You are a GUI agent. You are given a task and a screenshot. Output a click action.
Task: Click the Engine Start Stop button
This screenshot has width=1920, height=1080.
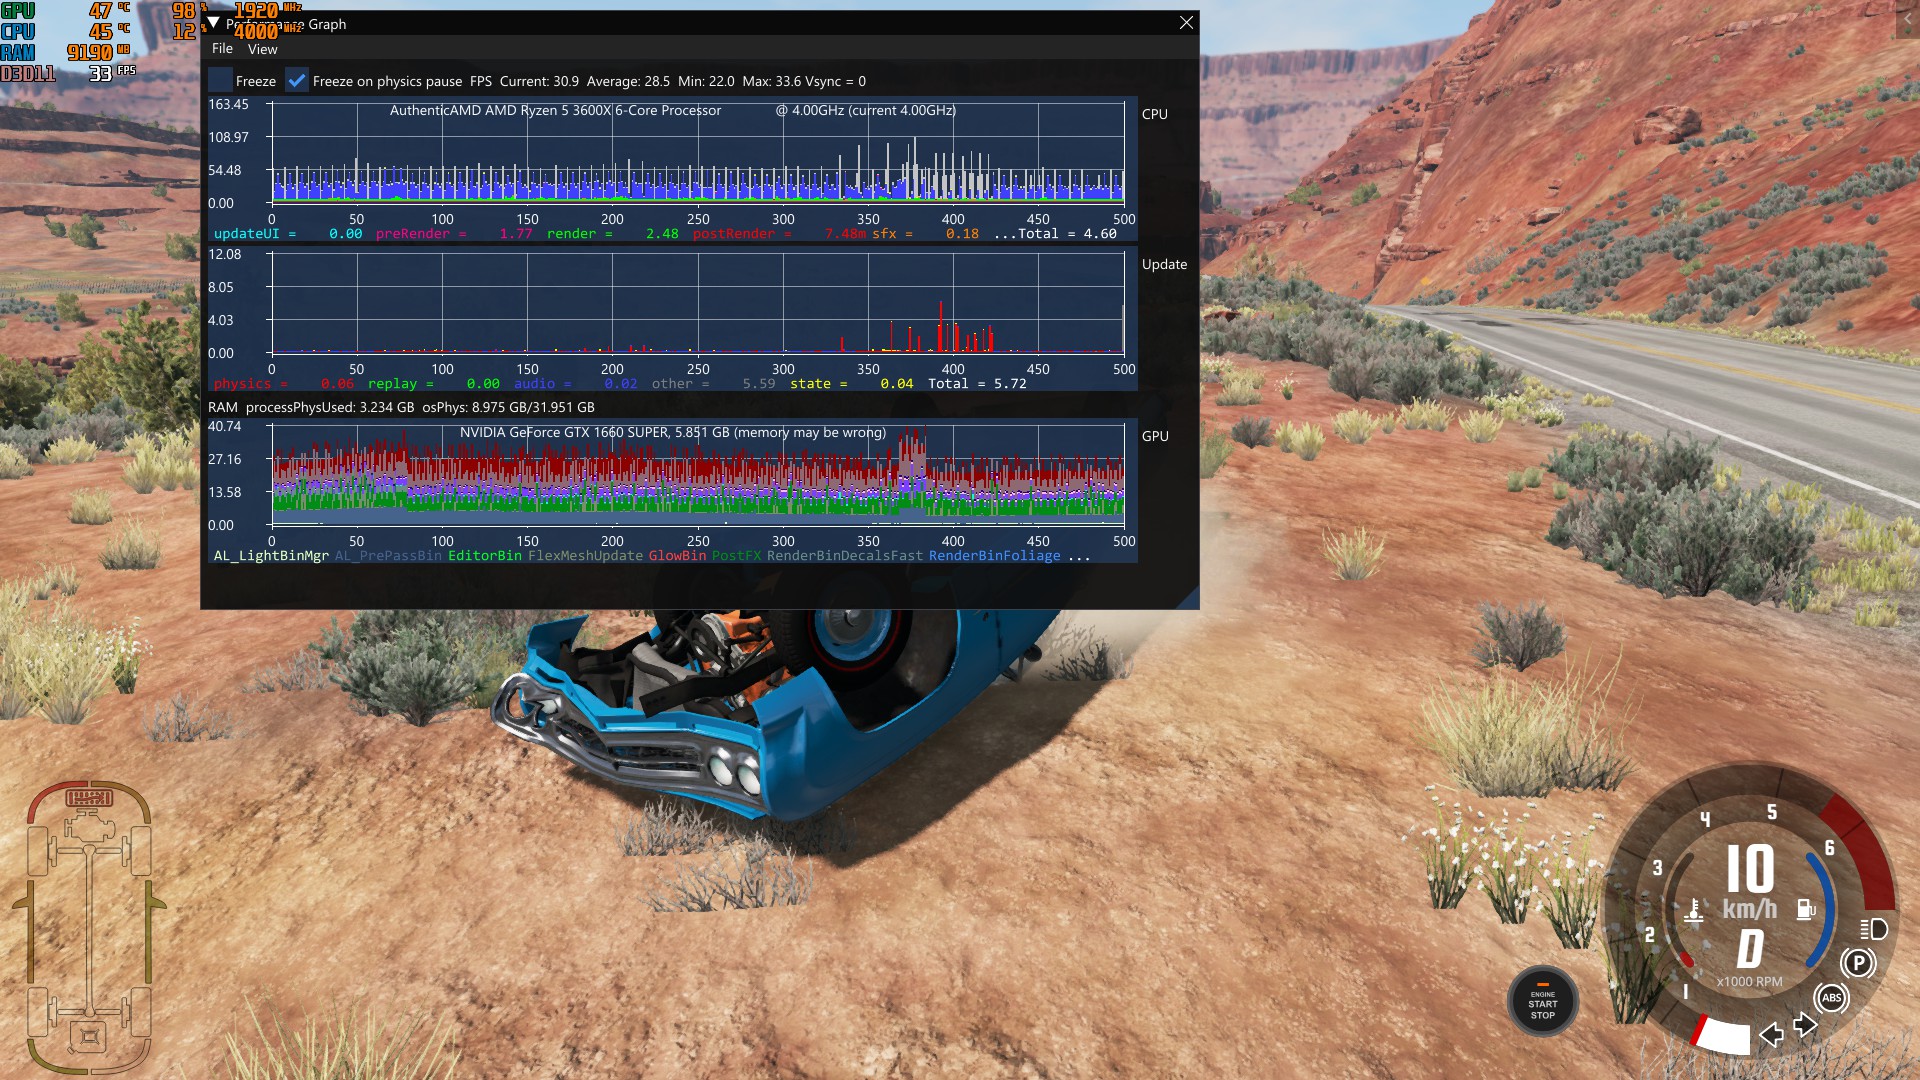point(1542,1002)
